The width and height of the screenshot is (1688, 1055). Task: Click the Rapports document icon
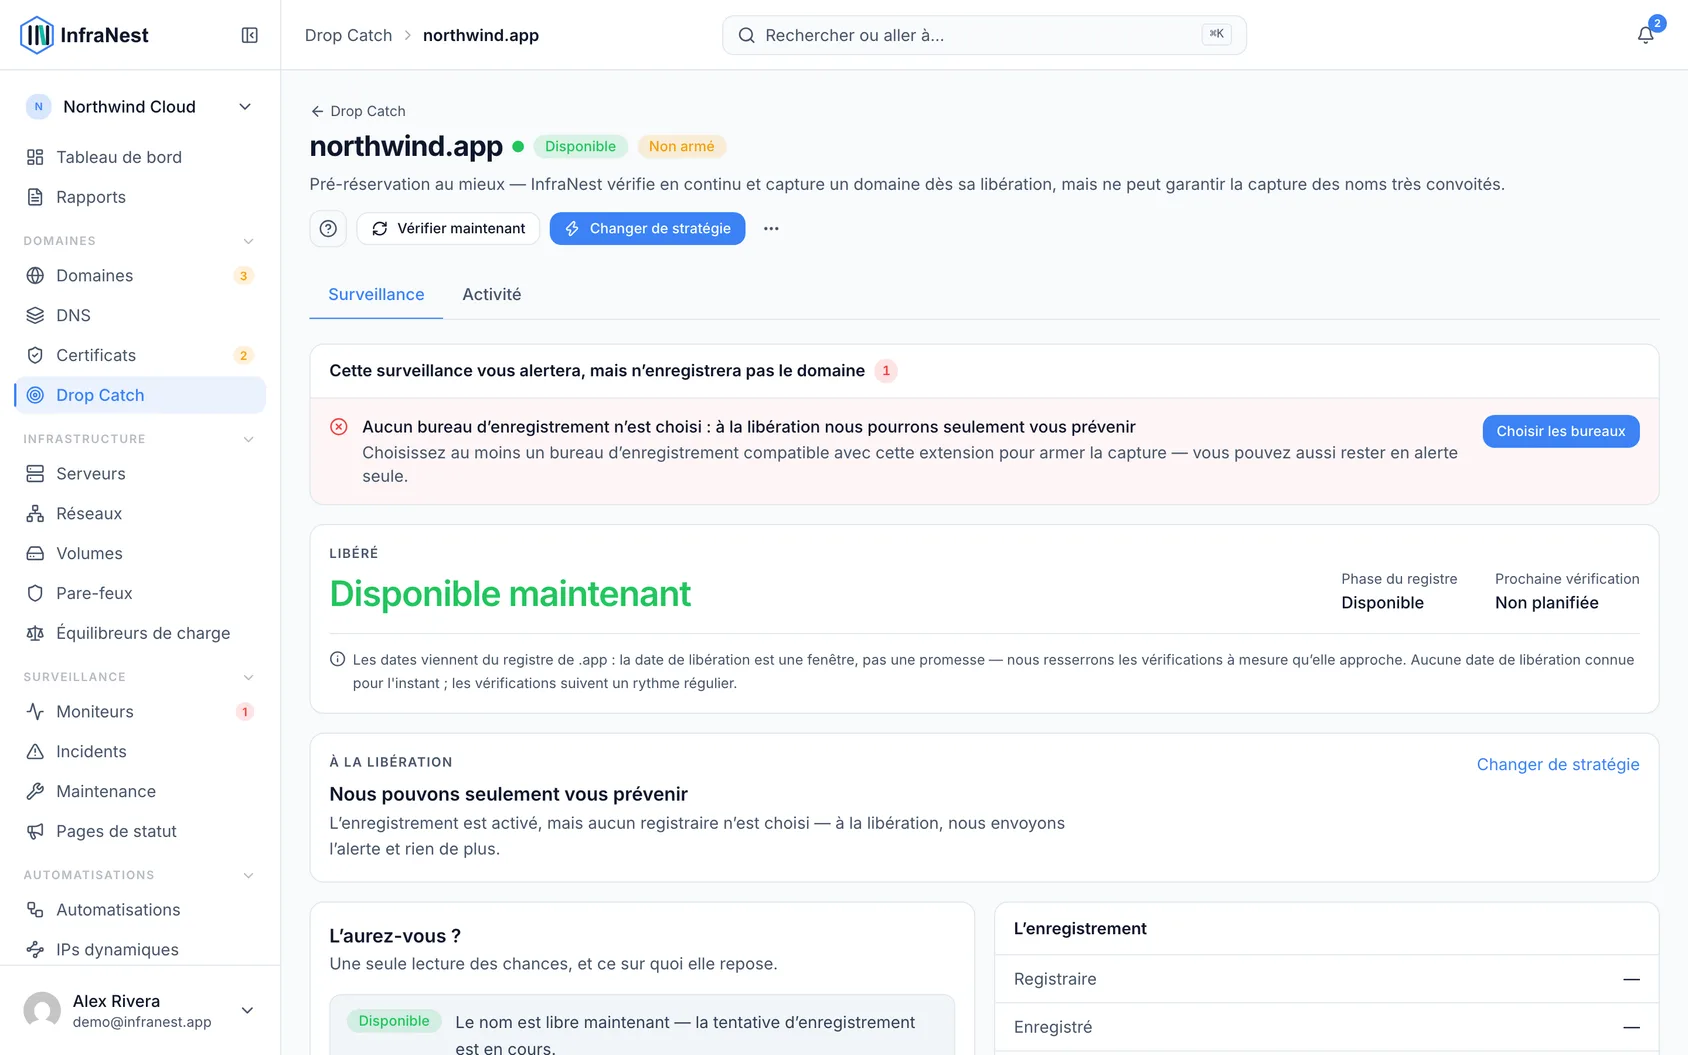pyautogui.click(x=35, y=197)
